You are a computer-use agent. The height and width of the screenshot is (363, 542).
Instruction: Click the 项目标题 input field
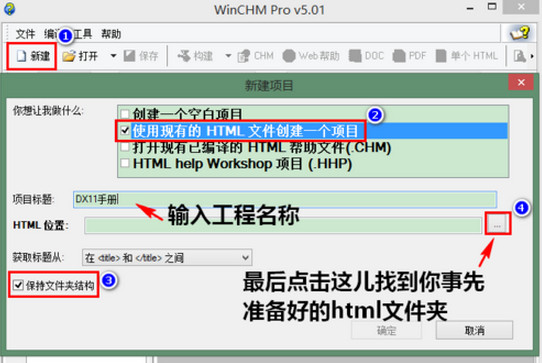coord(285,199)
